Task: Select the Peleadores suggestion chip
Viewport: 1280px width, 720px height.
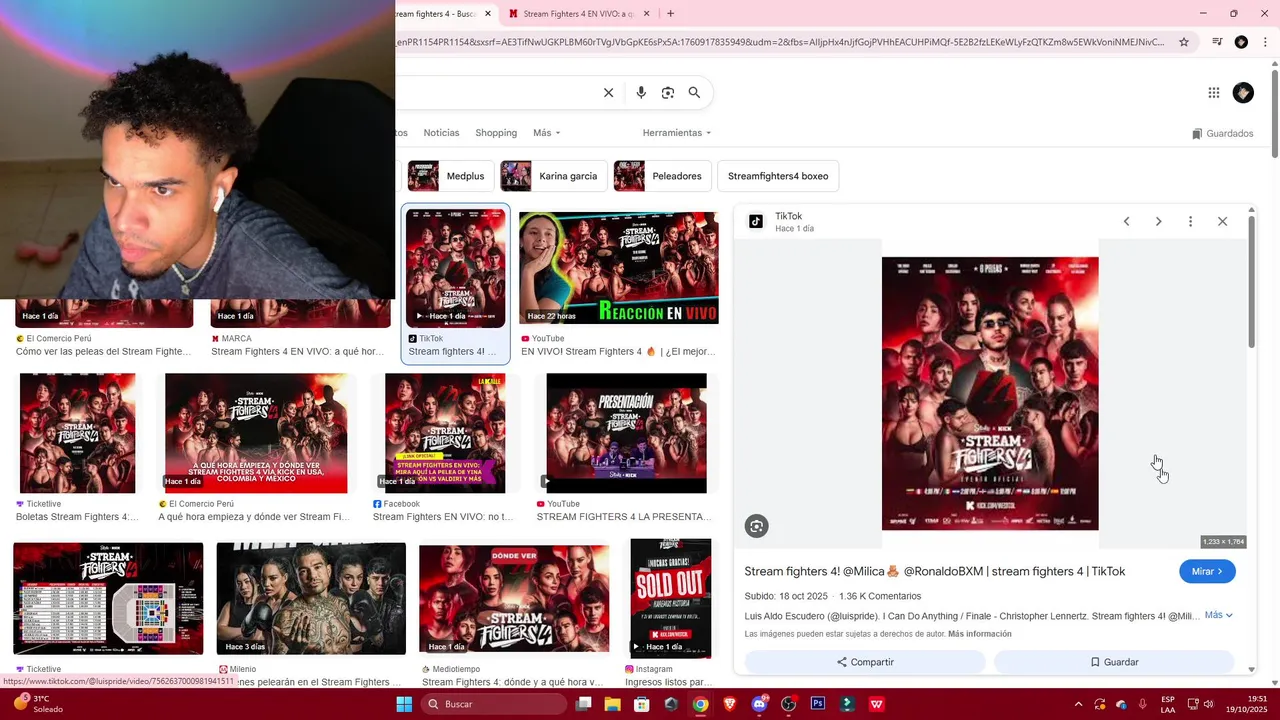Action: tap(662, 176)
